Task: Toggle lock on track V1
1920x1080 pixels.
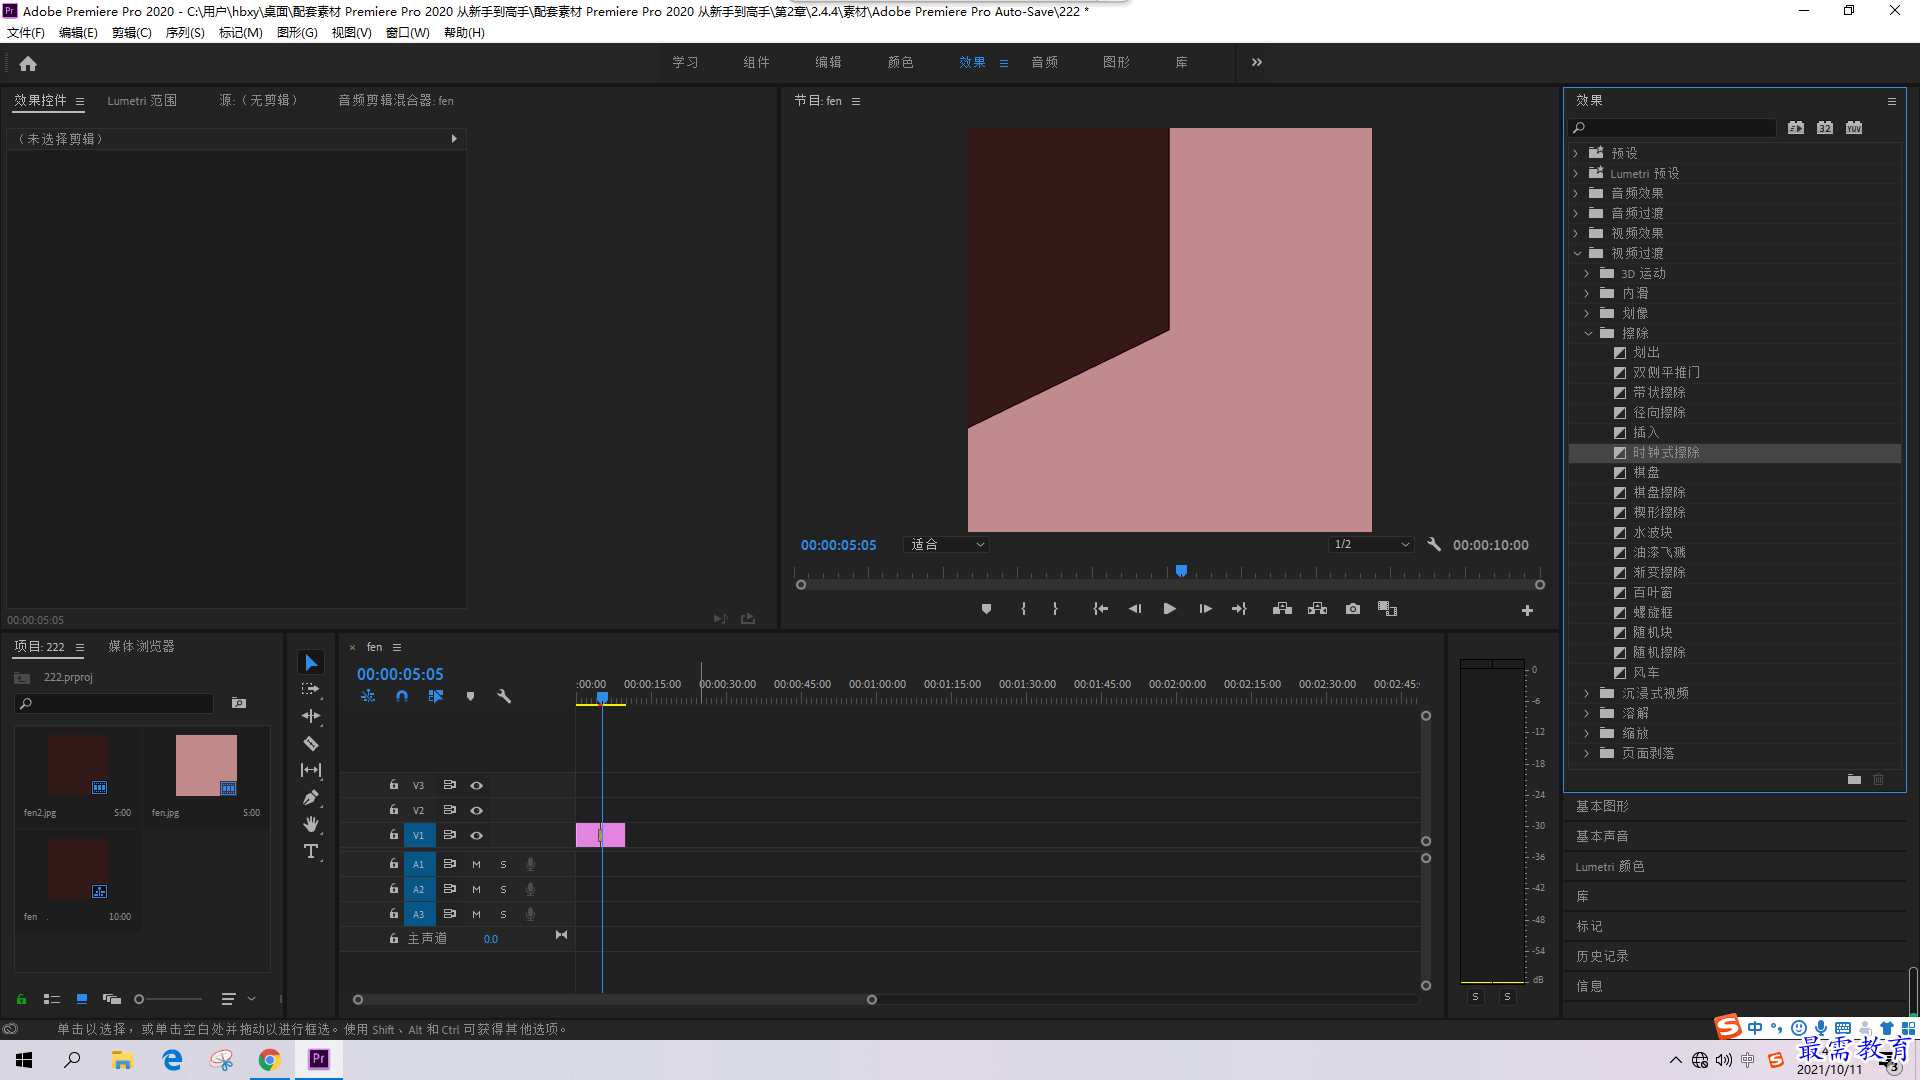Action: pyautogui.click(x=394, y=835)
